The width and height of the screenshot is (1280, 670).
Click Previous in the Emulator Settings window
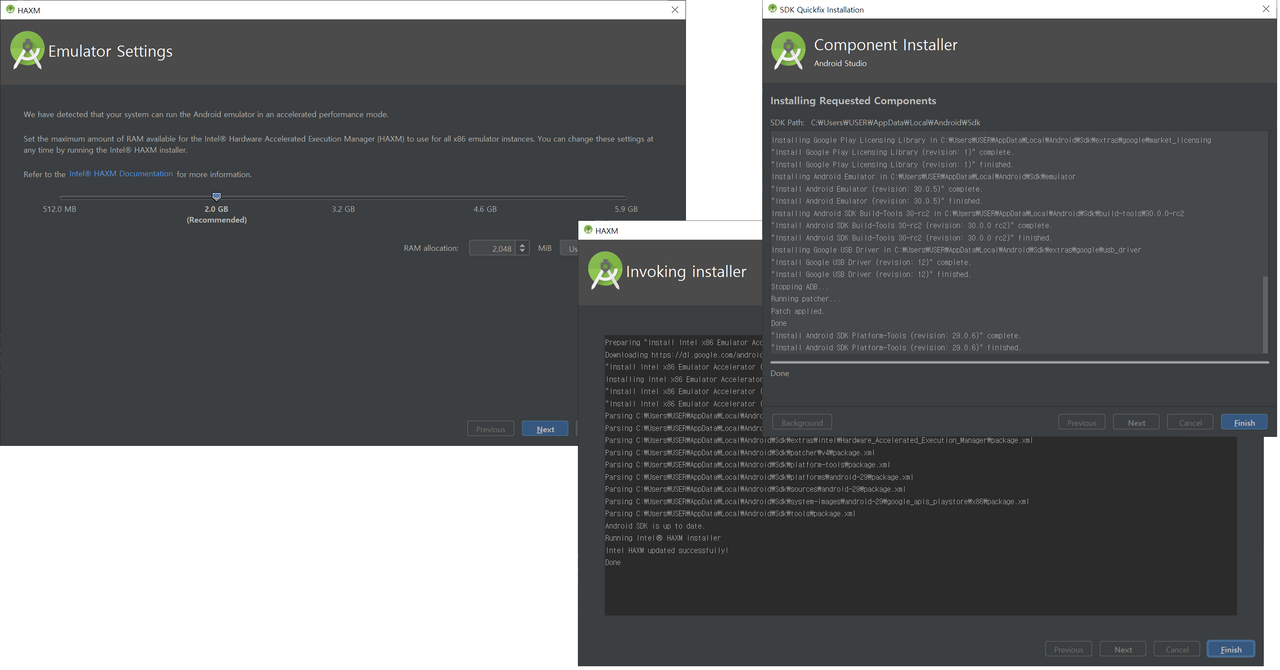click(490, 429)
